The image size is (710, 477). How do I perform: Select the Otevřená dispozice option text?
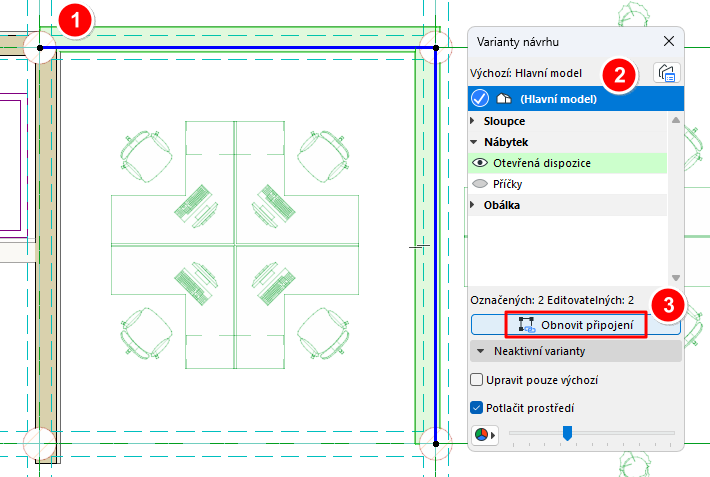coord(542,163)
